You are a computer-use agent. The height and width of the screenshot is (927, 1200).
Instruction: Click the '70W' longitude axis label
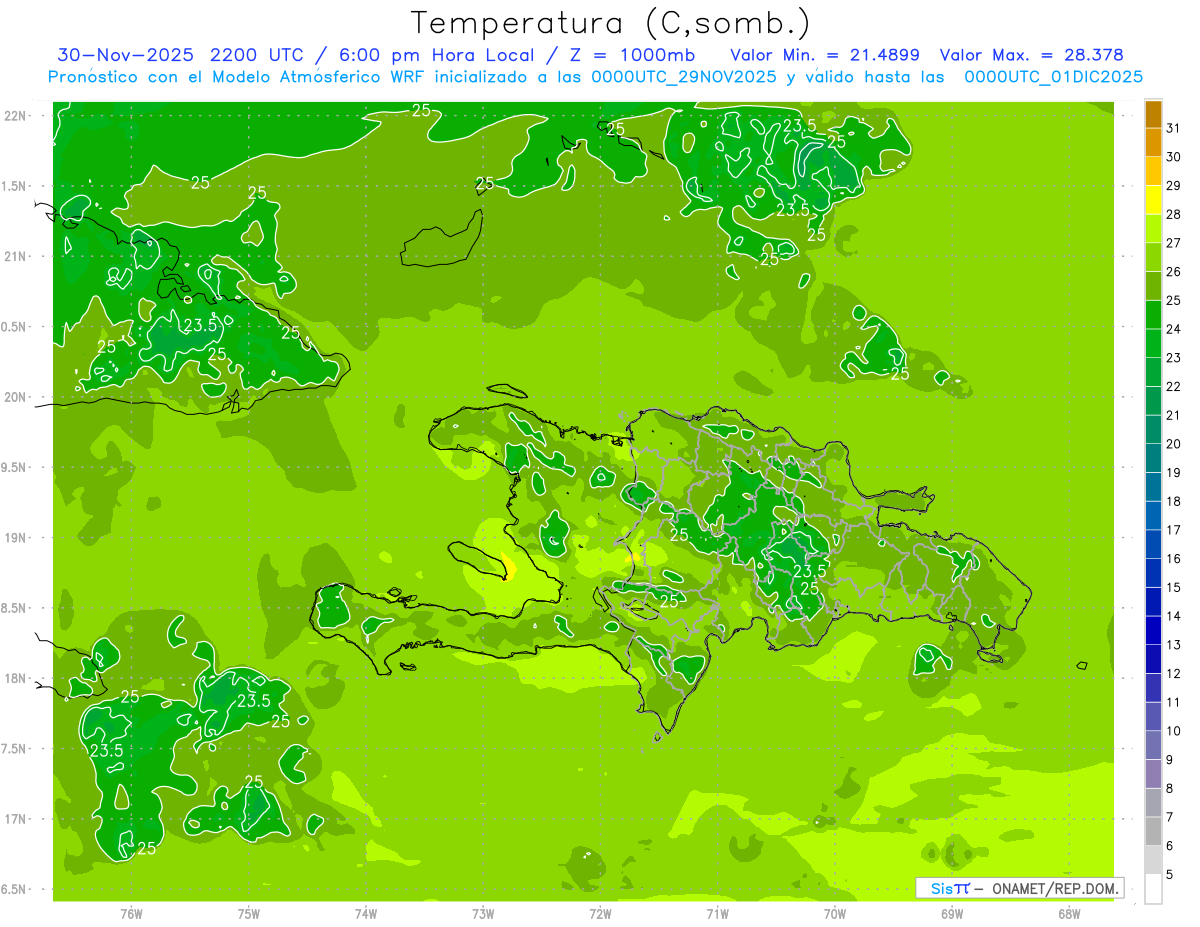pyautogui.click(x=835, y=913)
